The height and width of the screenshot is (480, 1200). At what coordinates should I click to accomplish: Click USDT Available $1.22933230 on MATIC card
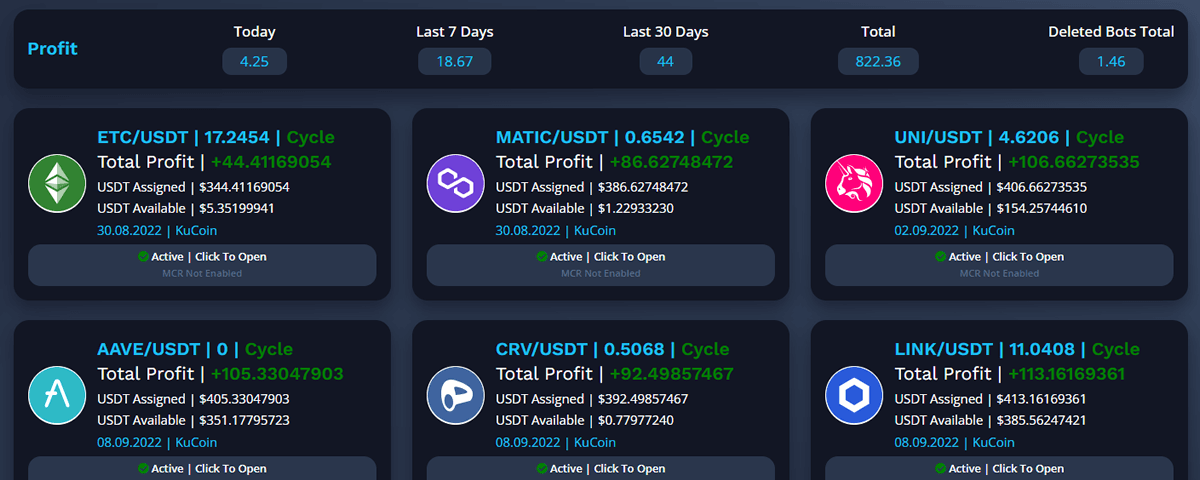click(x=584, y=208)
